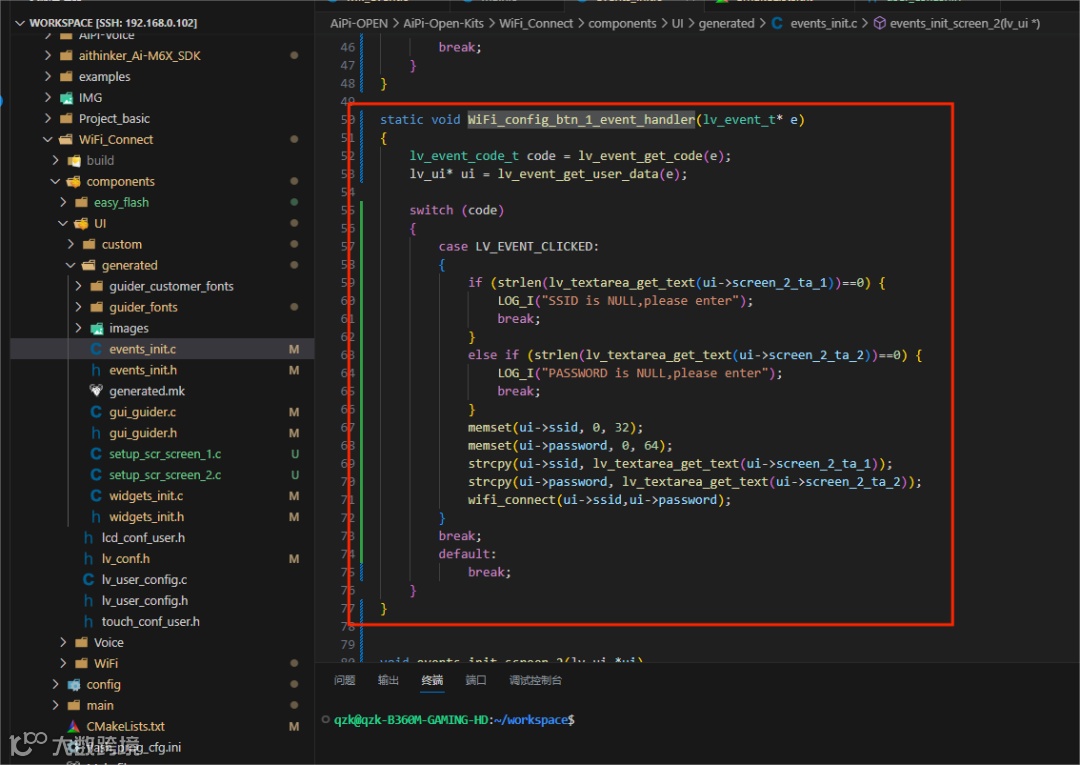Open the 调试控制台 panel tab
1080x765 pixels.
pyautogui.click(x=535, y=680)
